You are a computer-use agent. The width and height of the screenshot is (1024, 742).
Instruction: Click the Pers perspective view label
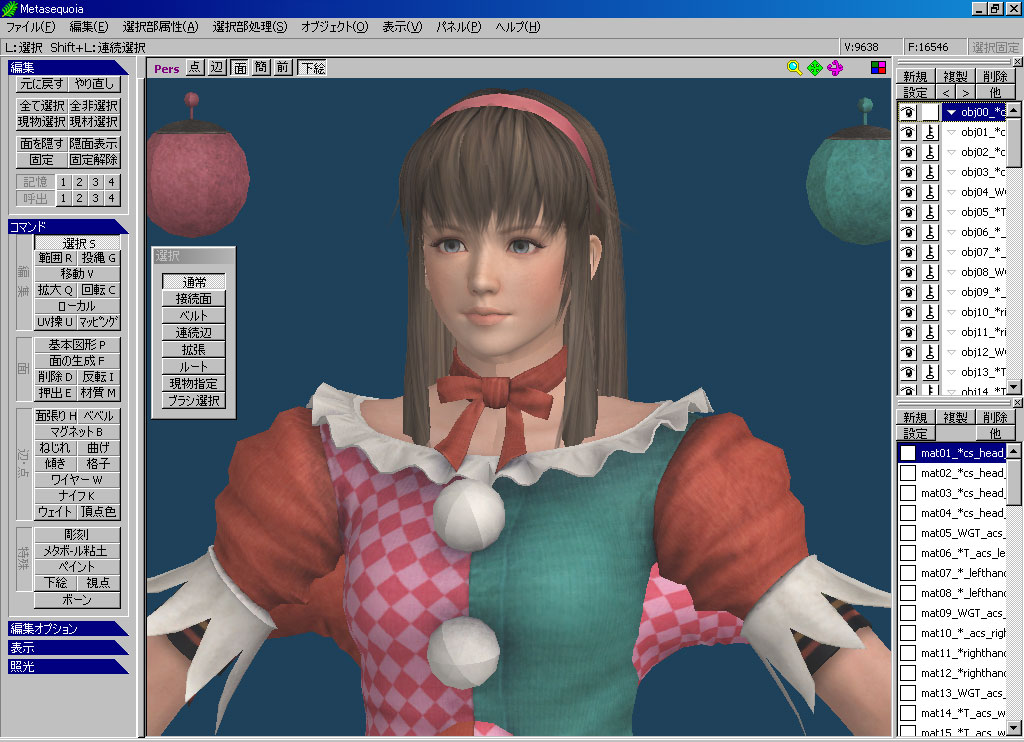[x=167, y=69]
